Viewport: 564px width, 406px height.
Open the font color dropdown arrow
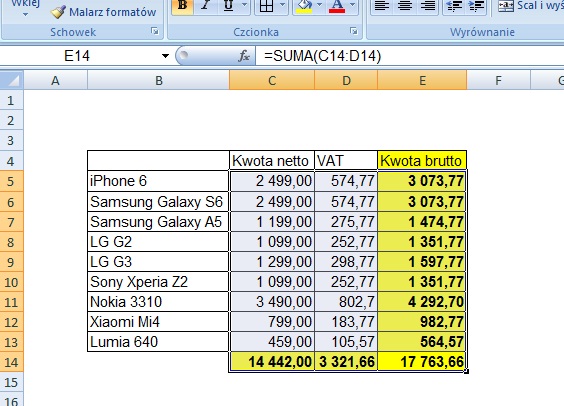(x=353, y=5)
